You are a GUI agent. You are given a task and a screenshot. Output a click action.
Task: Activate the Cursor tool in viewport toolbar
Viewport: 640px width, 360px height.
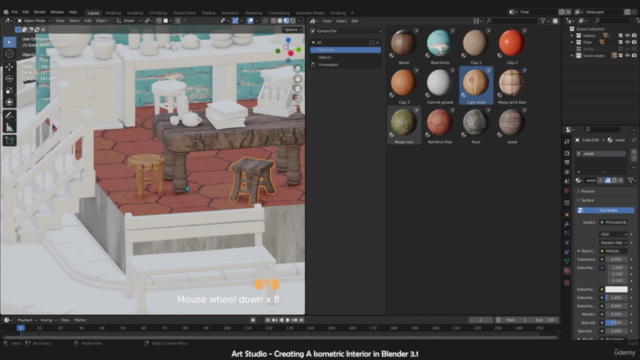(9, 54)
